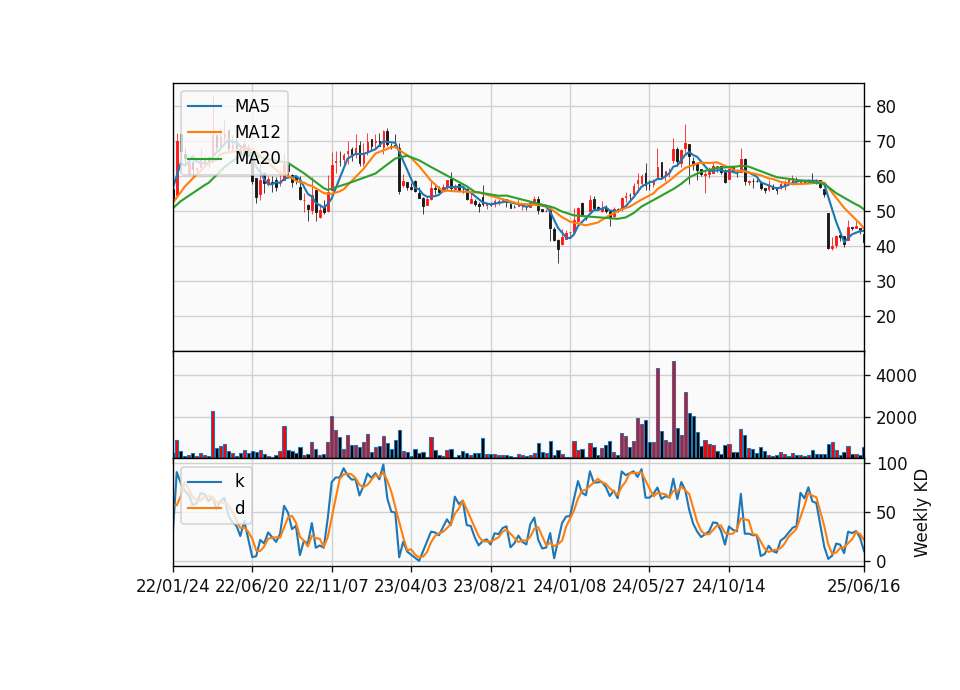Click the MA12 legend label
Image resolution: width=960 pixels, height=690 pixels.
coord(257,132)
